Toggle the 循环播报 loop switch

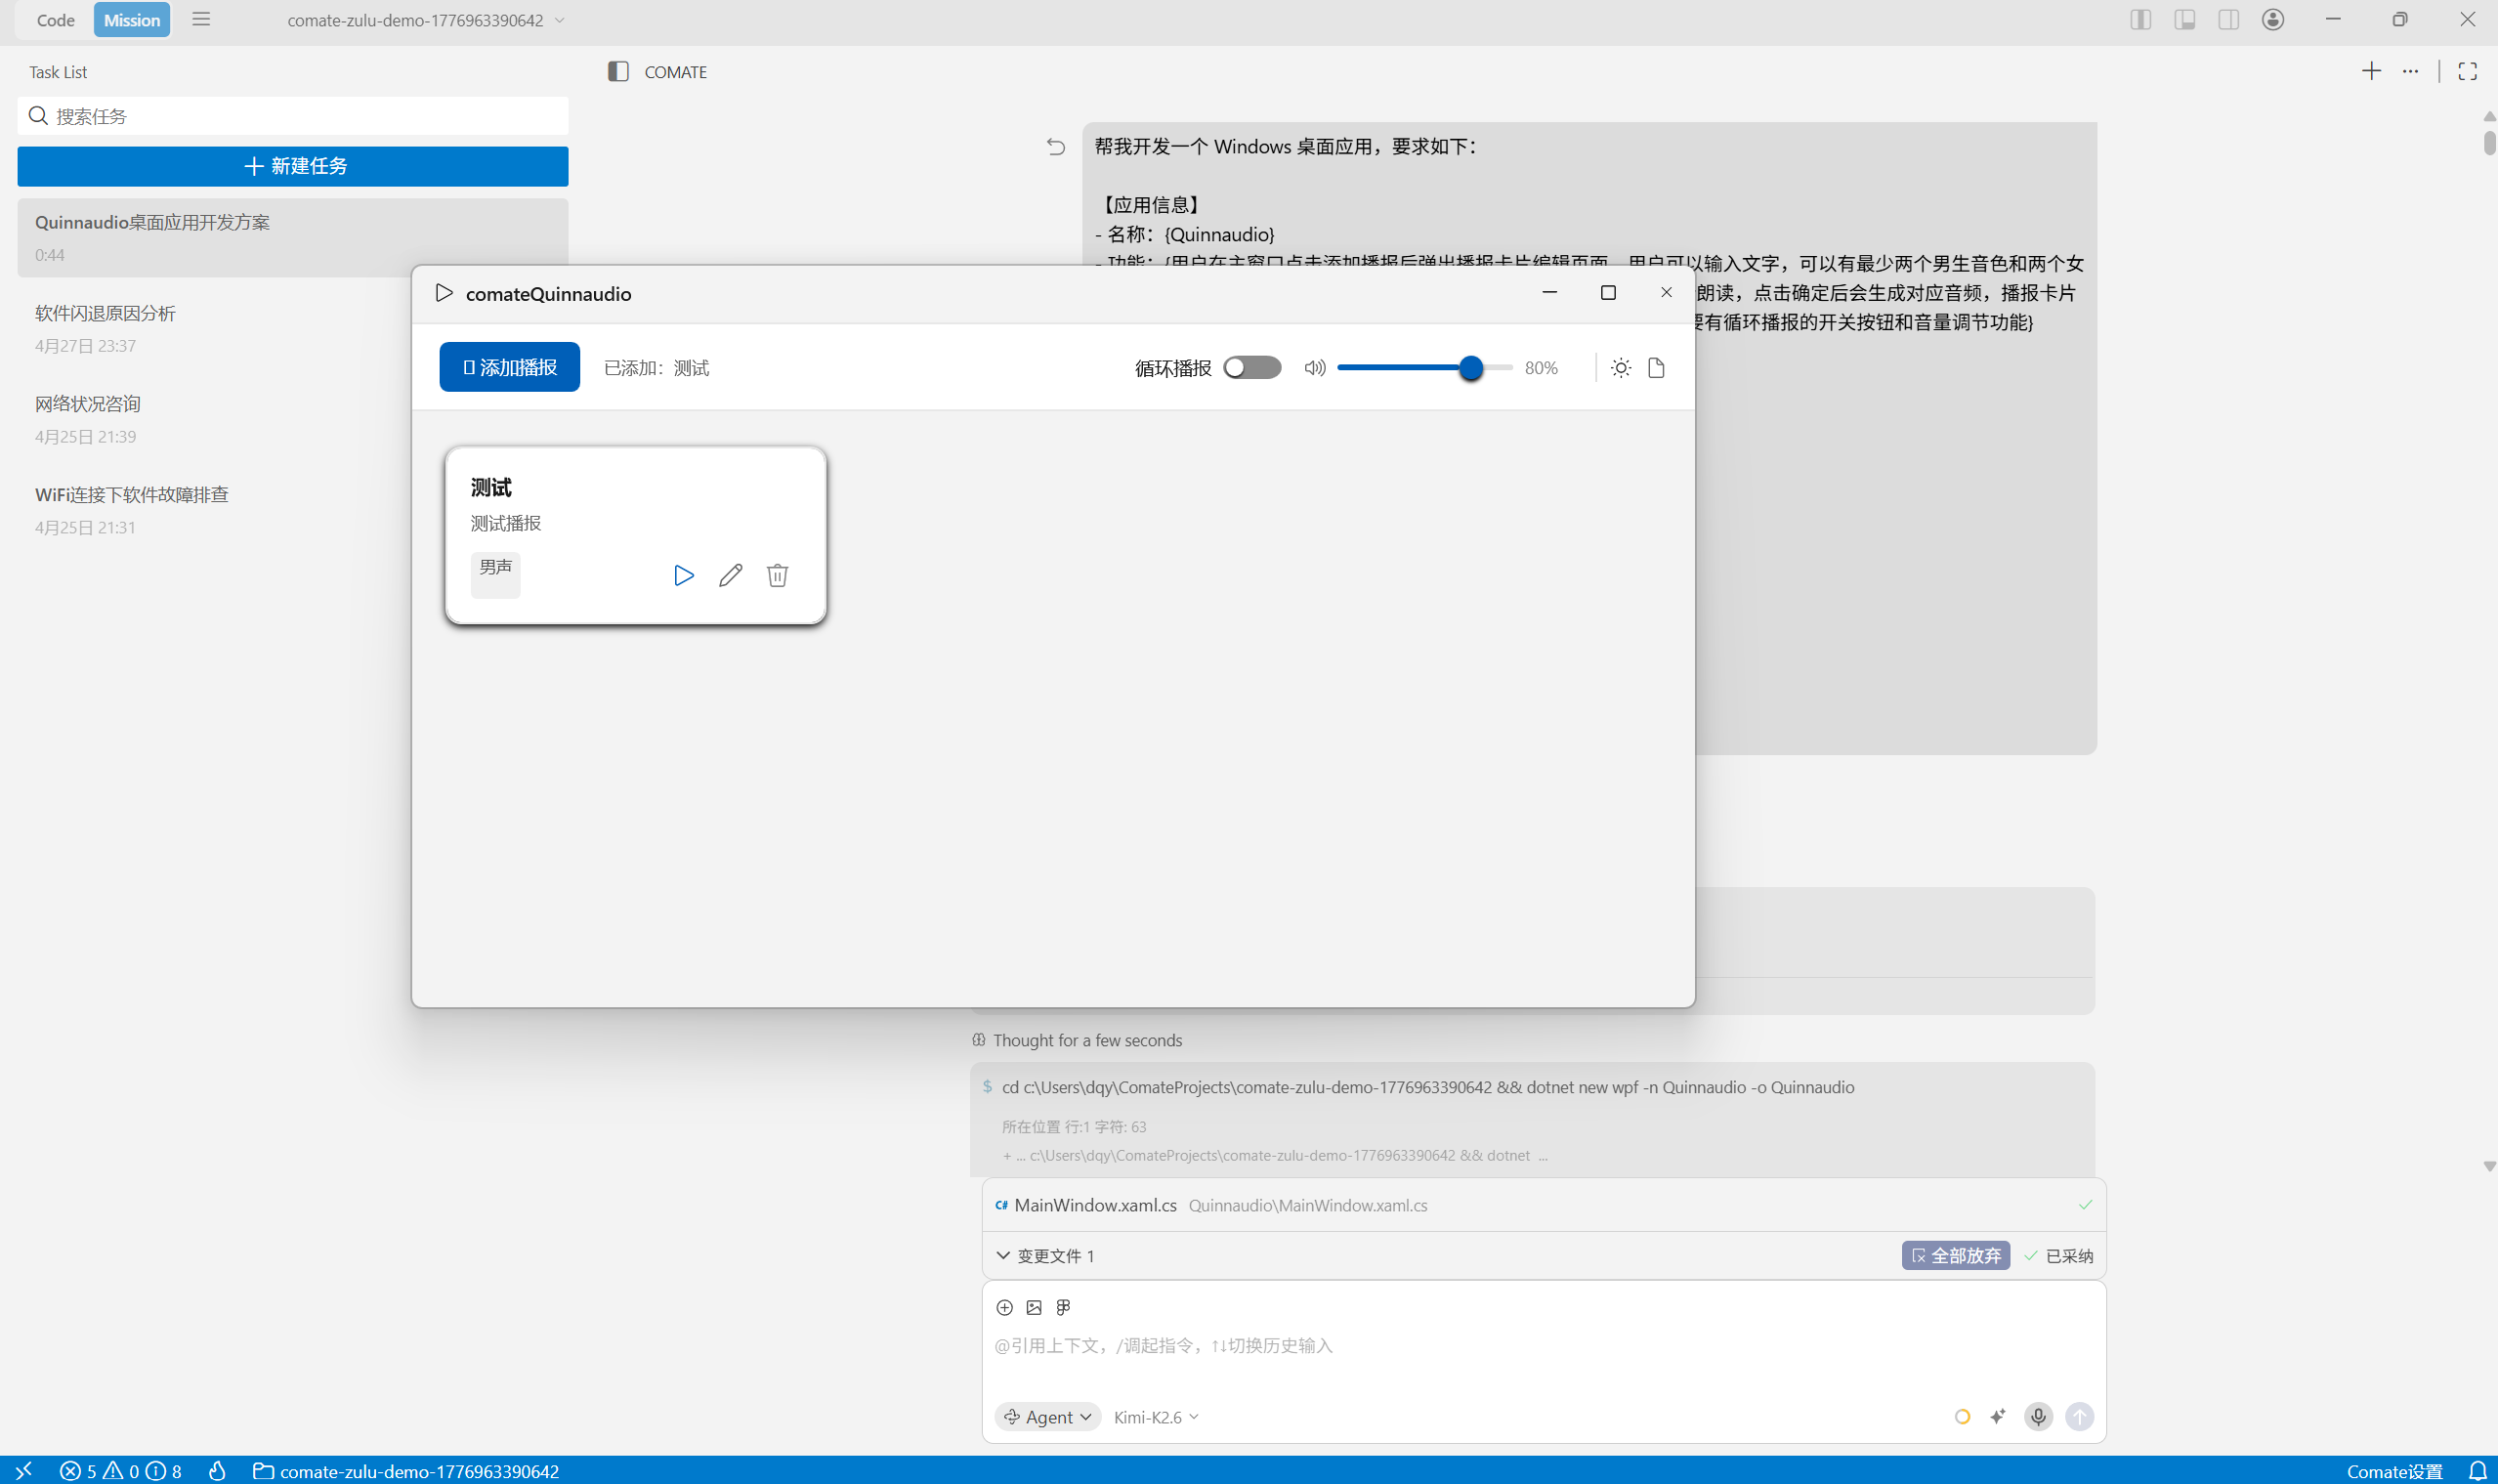1252,368
